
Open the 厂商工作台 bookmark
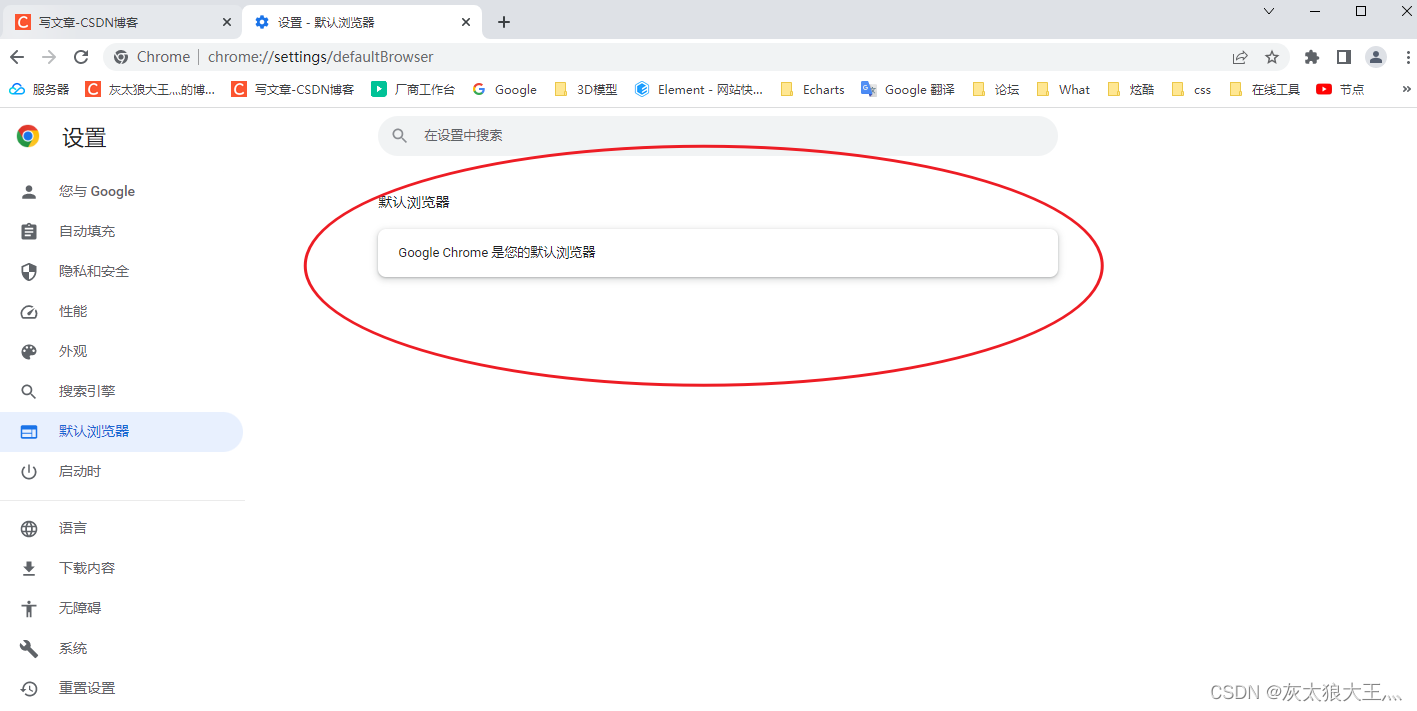pos(413,89)
